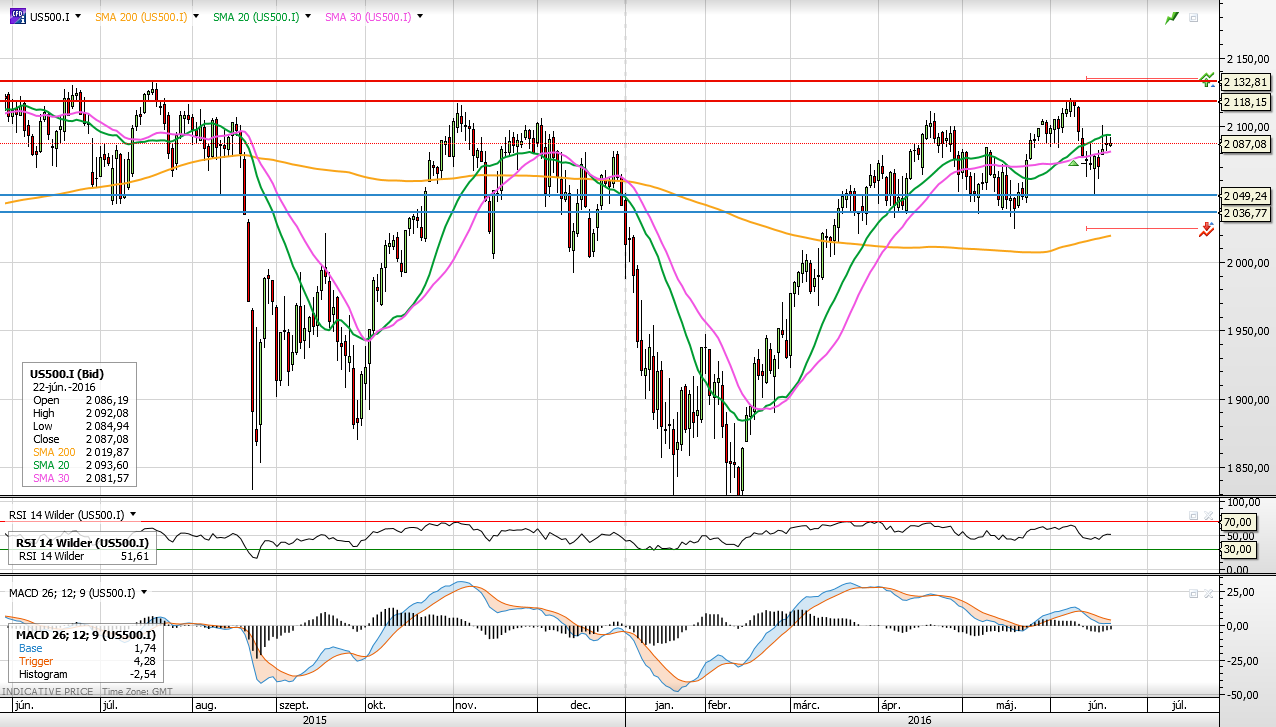Close the MACD indicator panel
This screenshot has width=1276, height=727.
pos(1208,593)
